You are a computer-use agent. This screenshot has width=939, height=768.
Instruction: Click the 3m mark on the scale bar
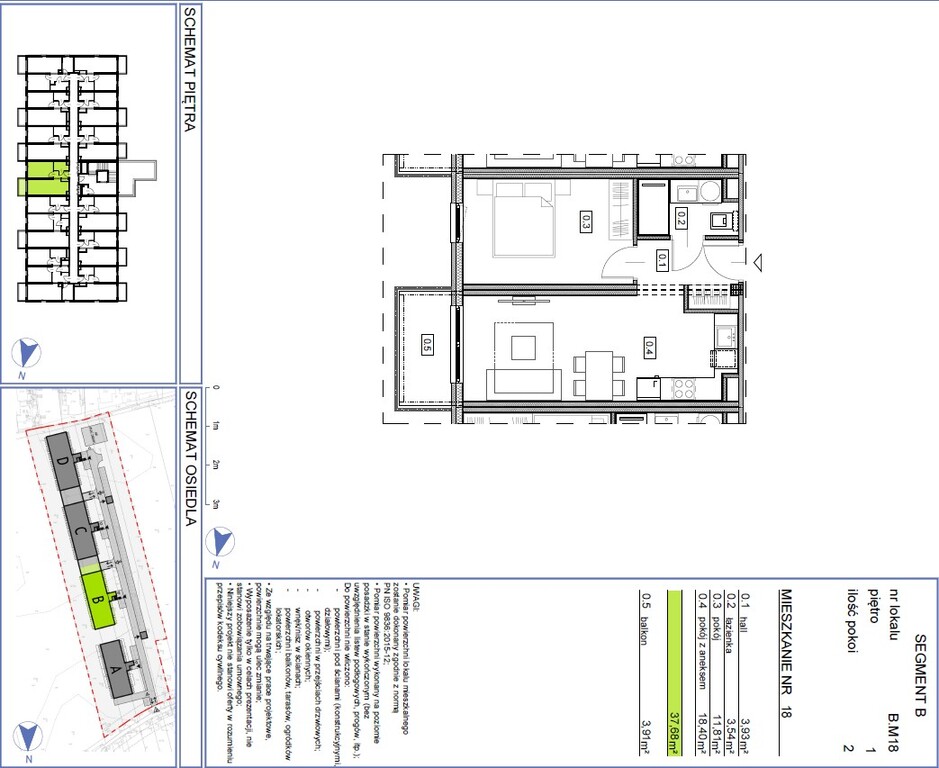(x=216, y=505)
